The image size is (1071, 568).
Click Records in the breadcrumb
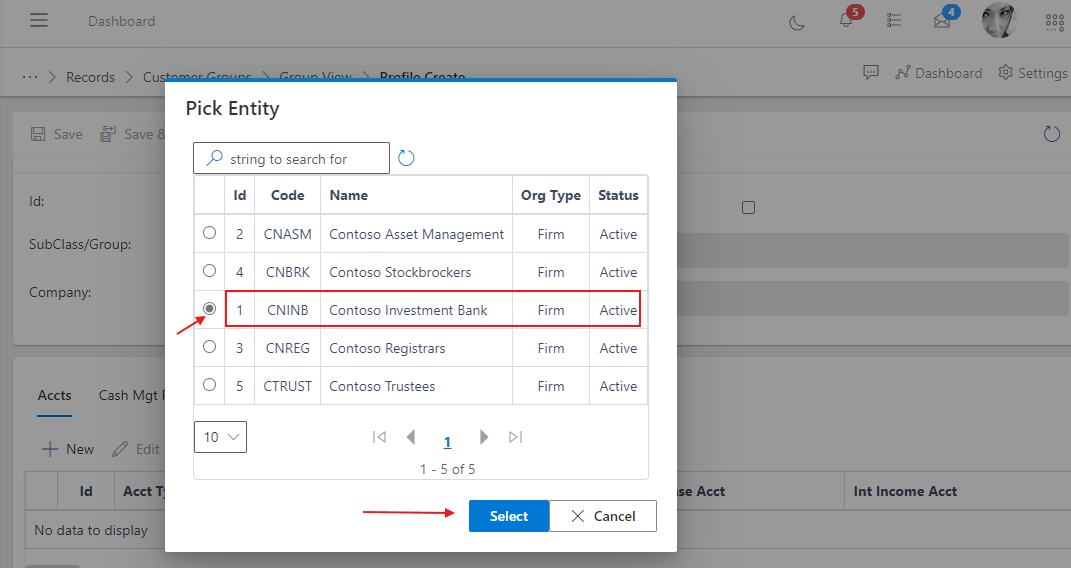coord(90,77)
